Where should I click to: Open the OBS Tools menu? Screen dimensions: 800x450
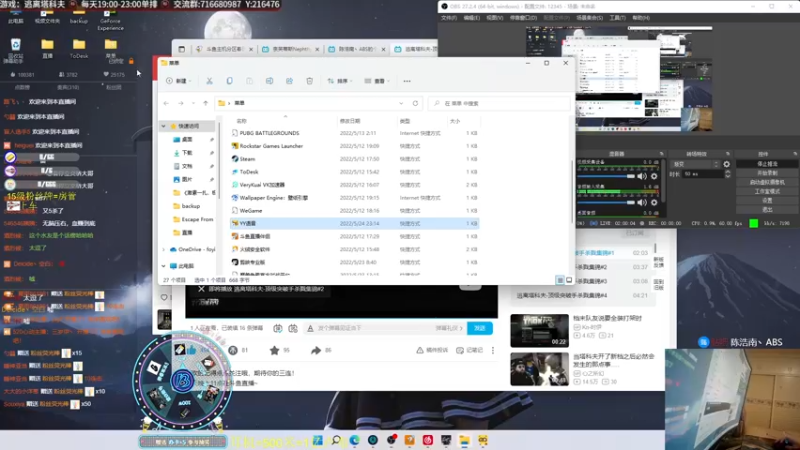617,18
